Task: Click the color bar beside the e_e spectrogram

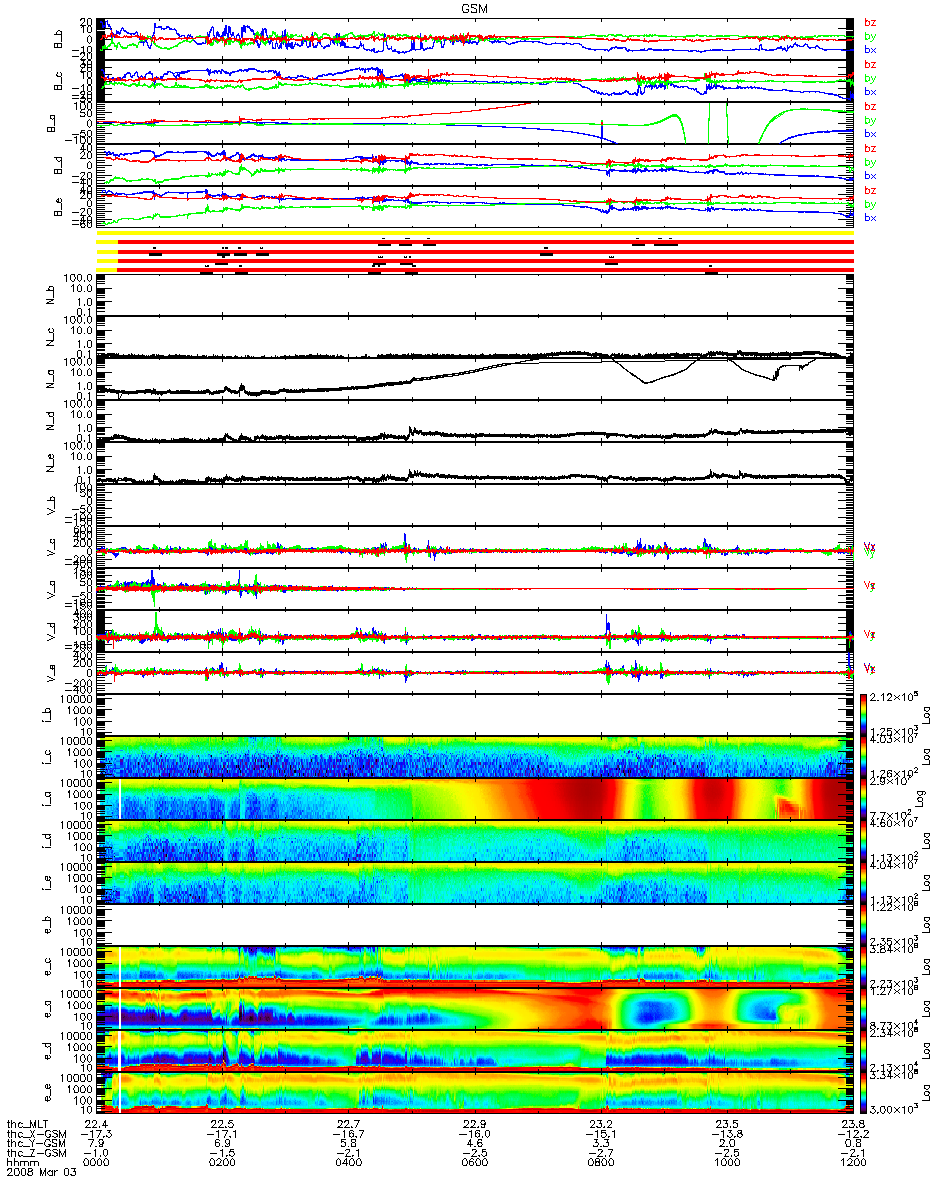Action: [864, 1092]
